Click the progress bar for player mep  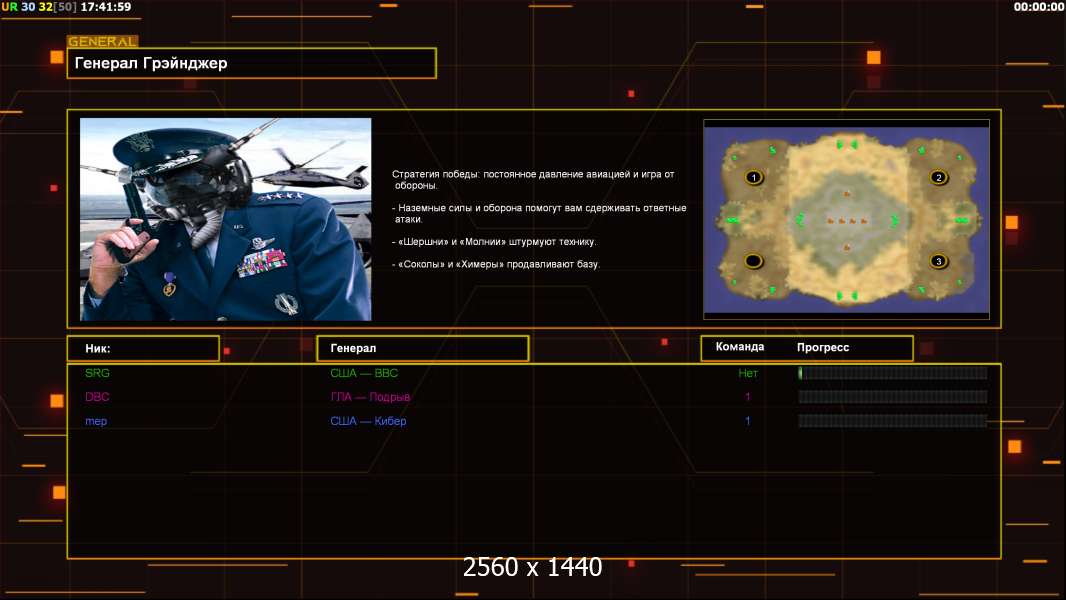(x=892, y=421)
